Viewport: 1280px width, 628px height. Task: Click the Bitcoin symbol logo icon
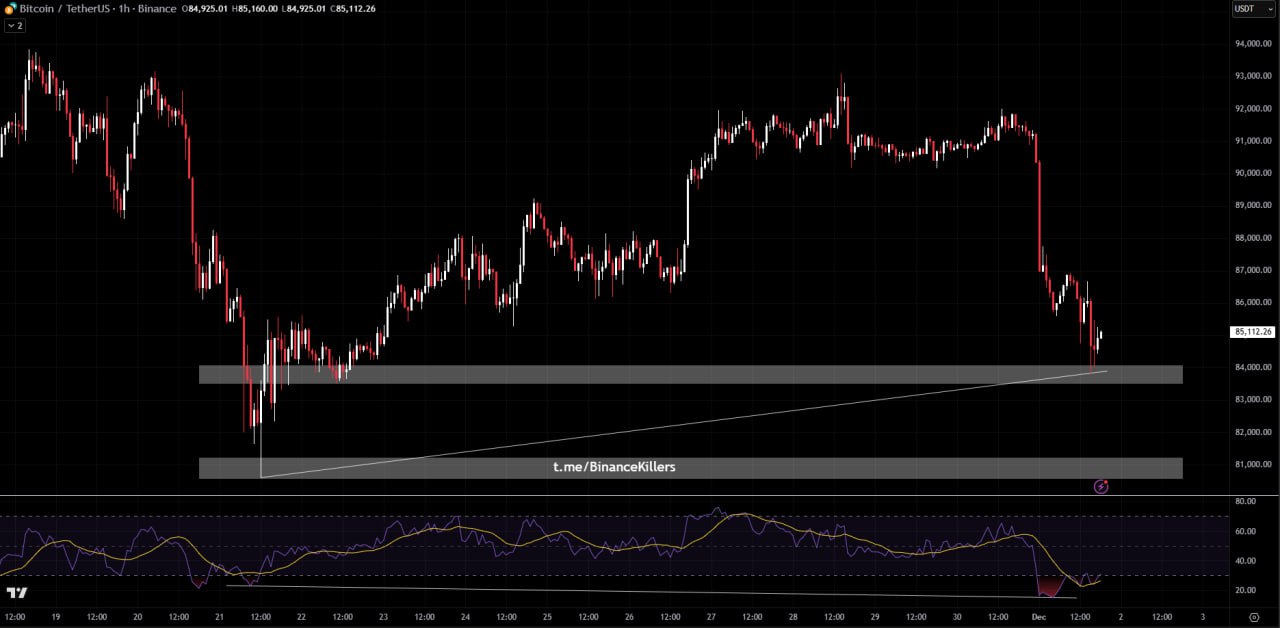10,9
